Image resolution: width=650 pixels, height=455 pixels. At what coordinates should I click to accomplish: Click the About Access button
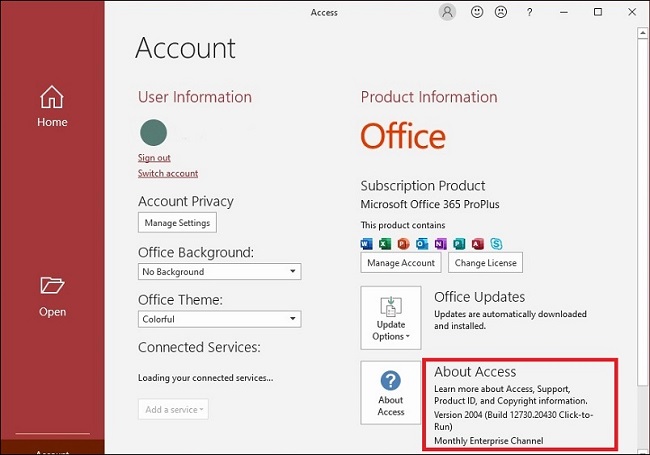click(391, 392)
